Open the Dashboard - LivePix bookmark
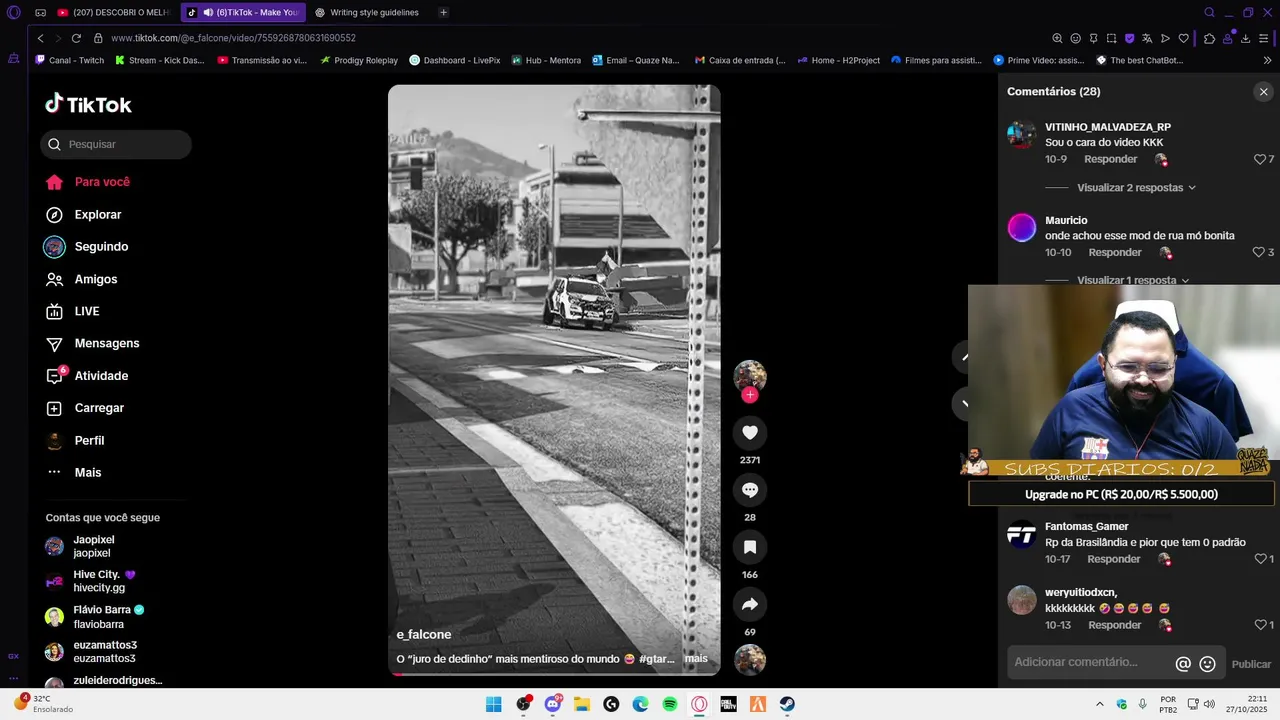 (454, 60)
